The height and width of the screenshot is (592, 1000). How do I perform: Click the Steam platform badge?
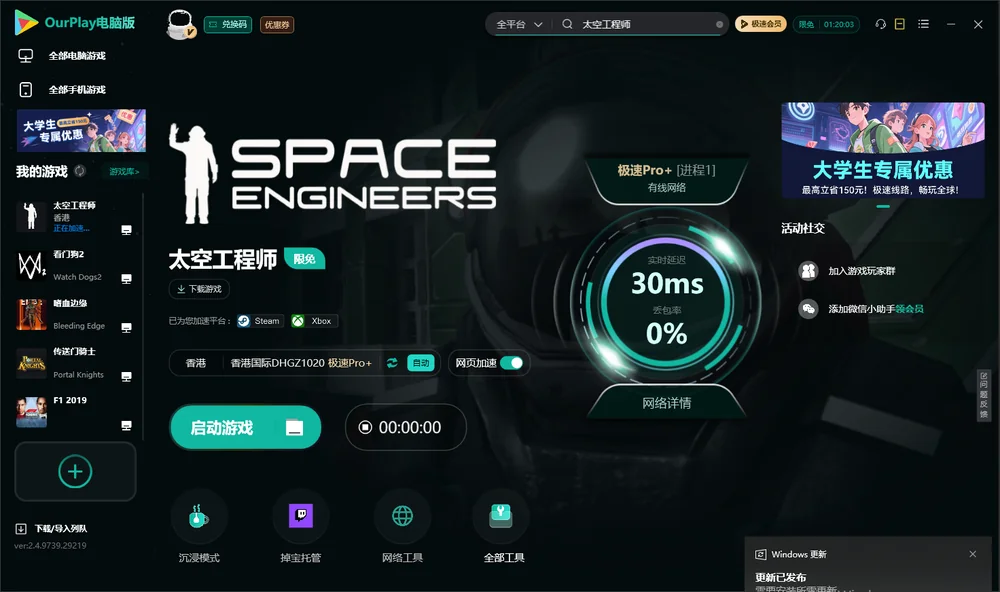[259, 321]
